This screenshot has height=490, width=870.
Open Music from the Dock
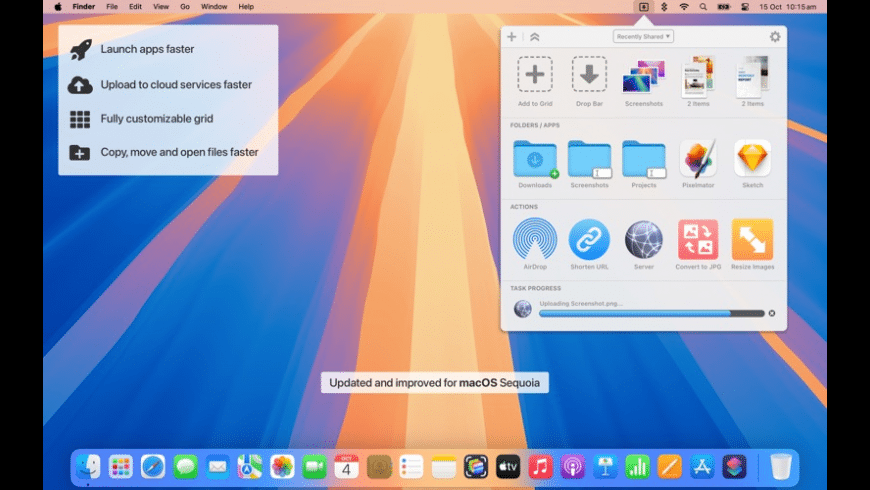tap(540, 466)
